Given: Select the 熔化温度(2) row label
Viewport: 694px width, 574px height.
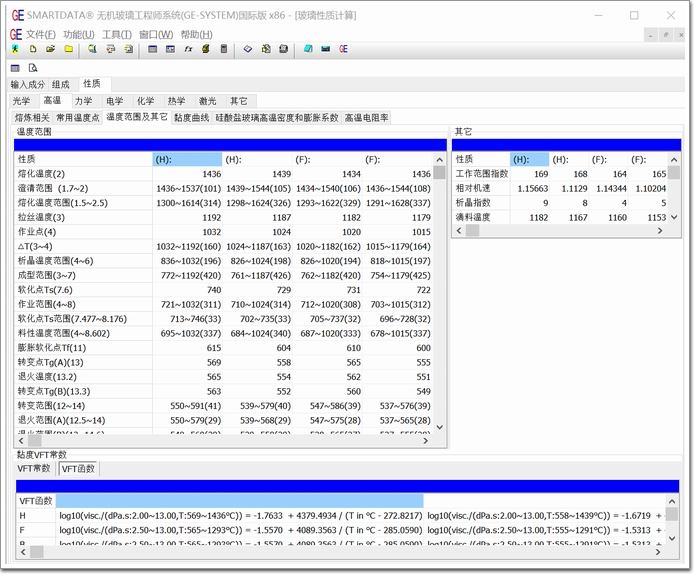Looking at the screenshot, I should click(x=41, y=174).
